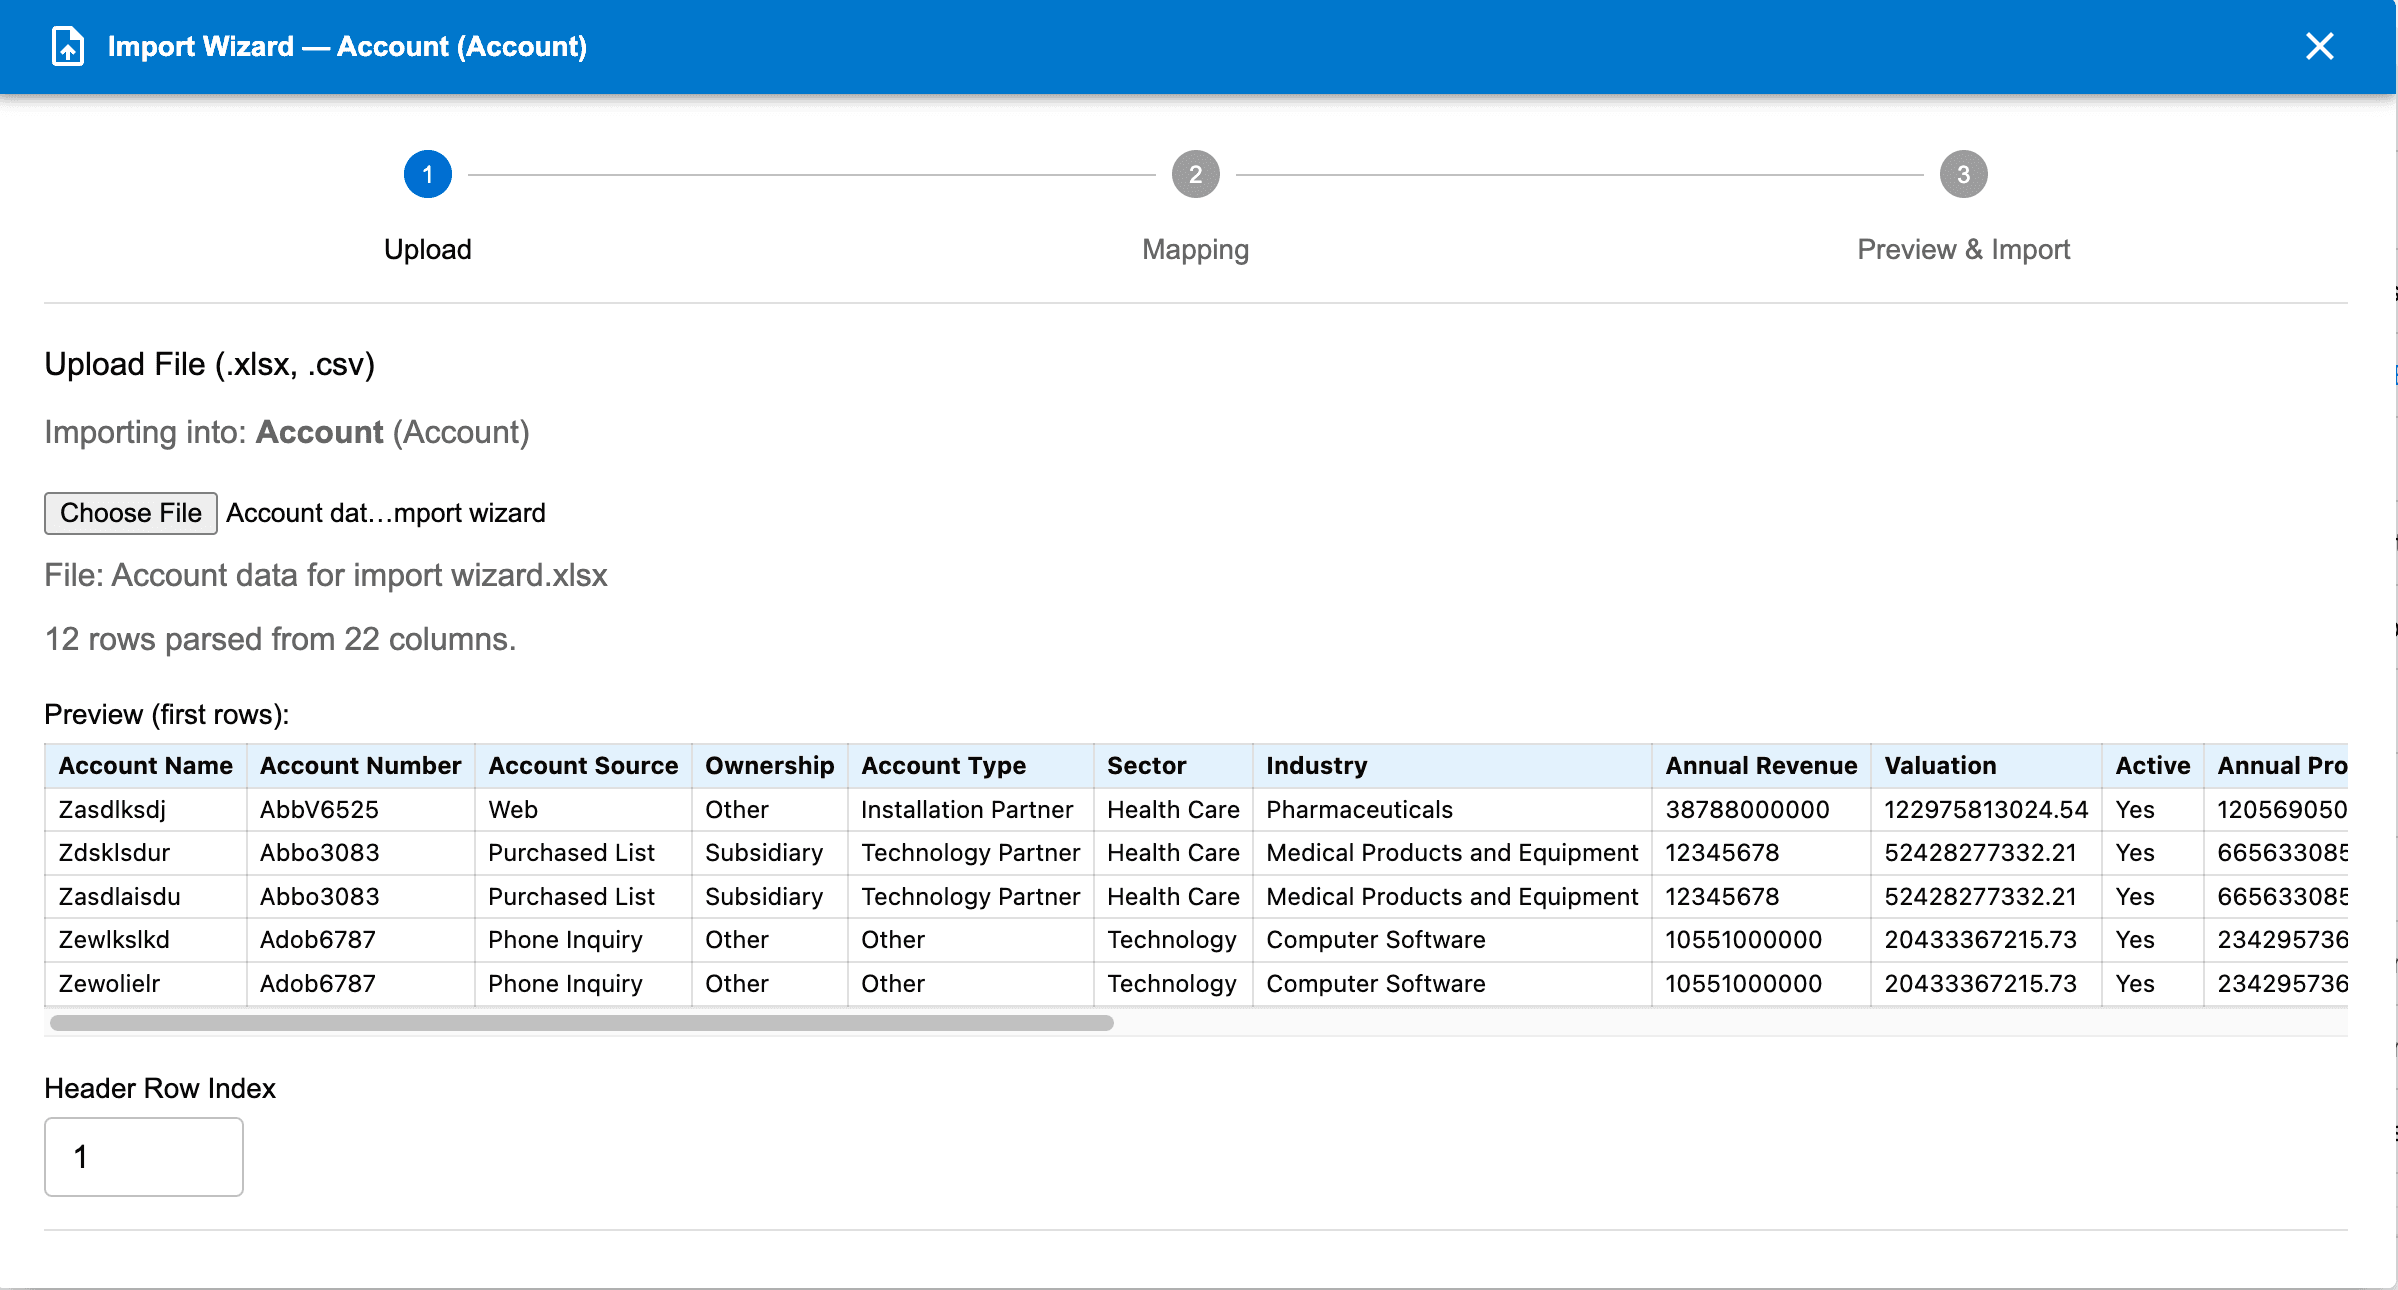2398x1290 pixels.
Task: Click the Pharmaceuticals industry cell
Action: coord(1359,809)
